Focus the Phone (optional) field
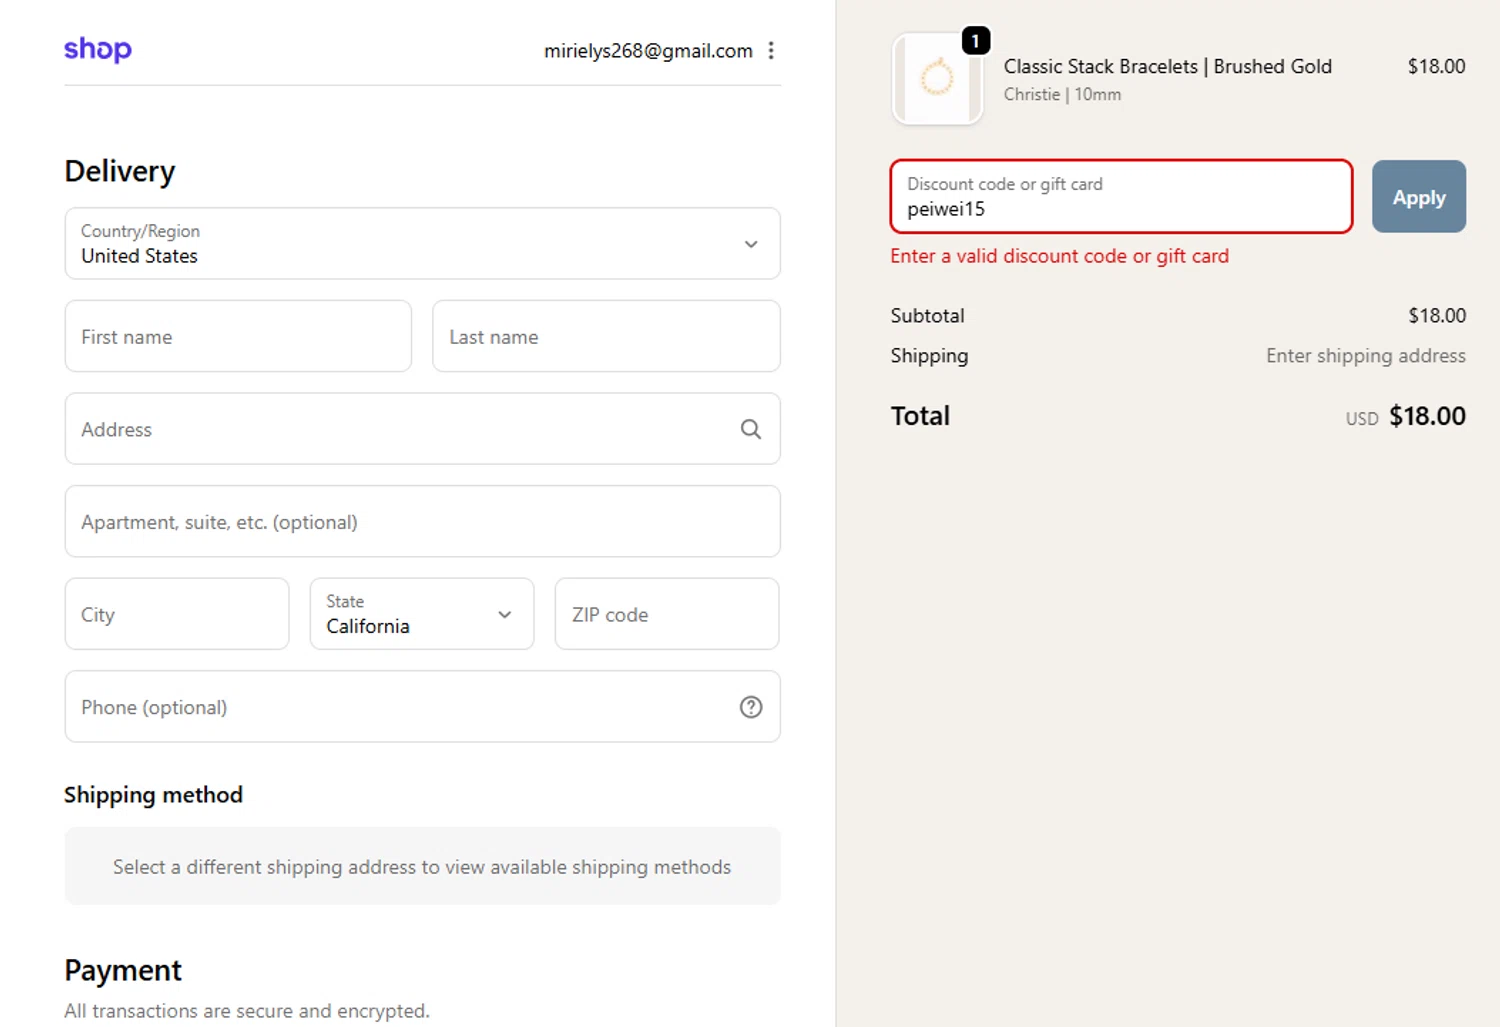Viewport: 1500px width, 1027px height. (422, 707)
